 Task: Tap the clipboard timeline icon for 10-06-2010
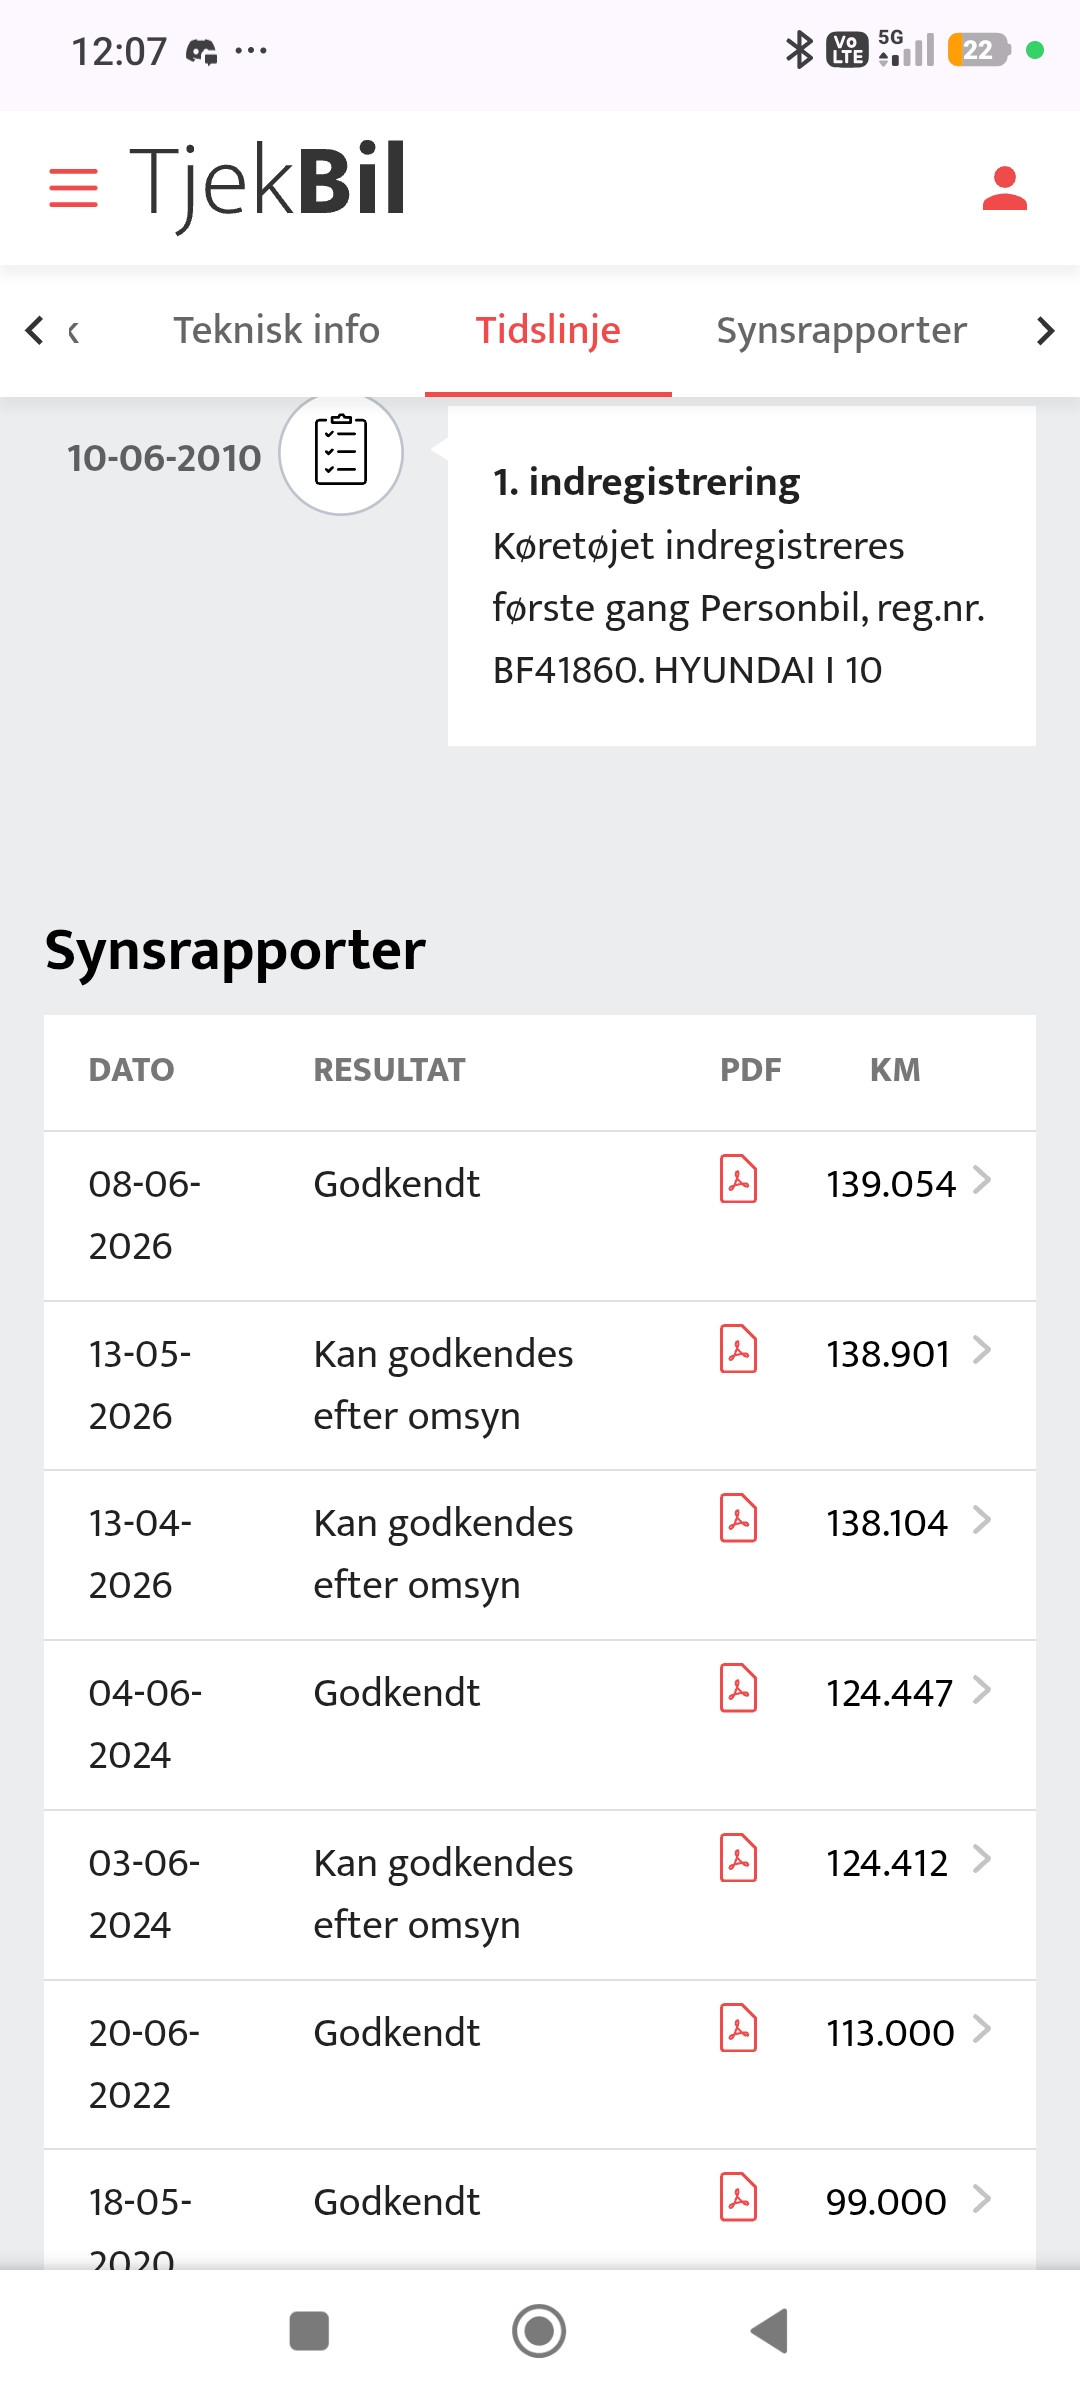pyautogui.click(x=341, y=452)
